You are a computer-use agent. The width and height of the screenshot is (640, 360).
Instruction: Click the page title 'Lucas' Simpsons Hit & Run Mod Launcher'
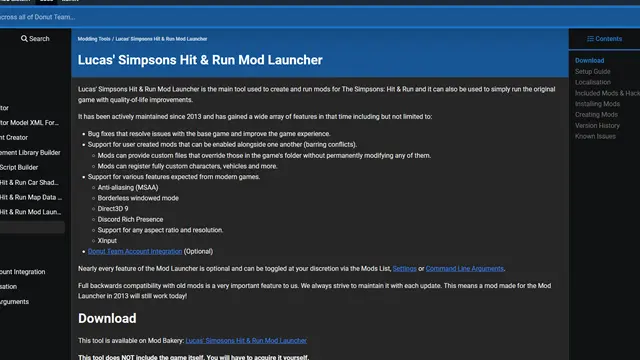pyautogui.click(x=200, y=60)
